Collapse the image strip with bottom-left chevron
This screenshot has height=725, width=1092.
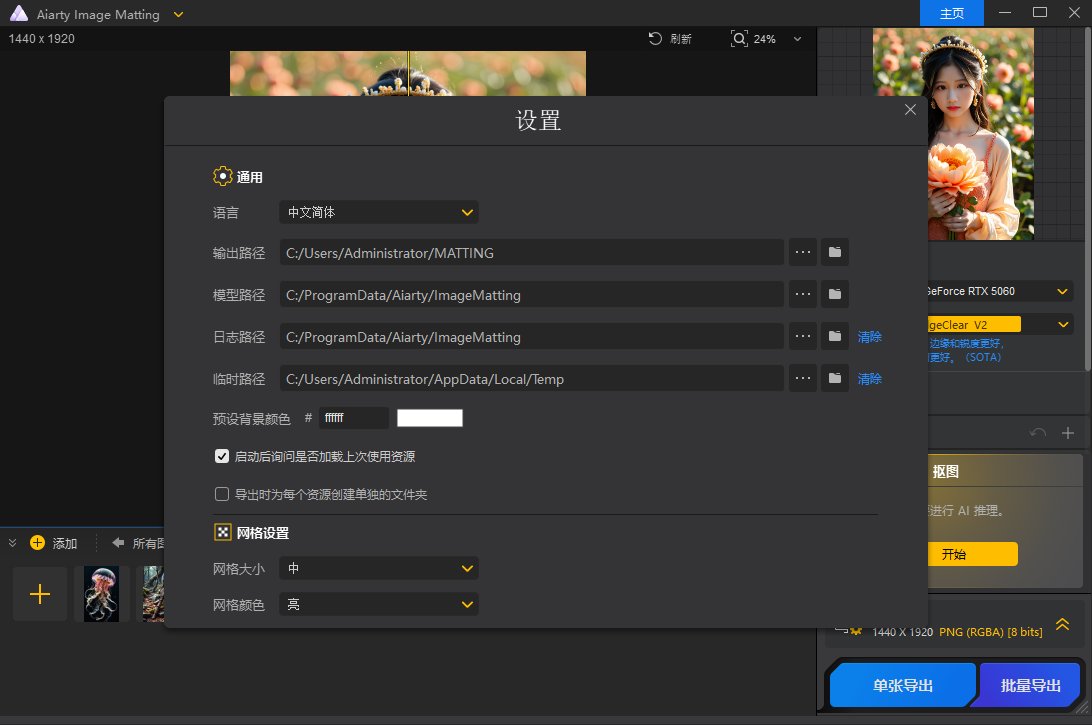point(13,542)
